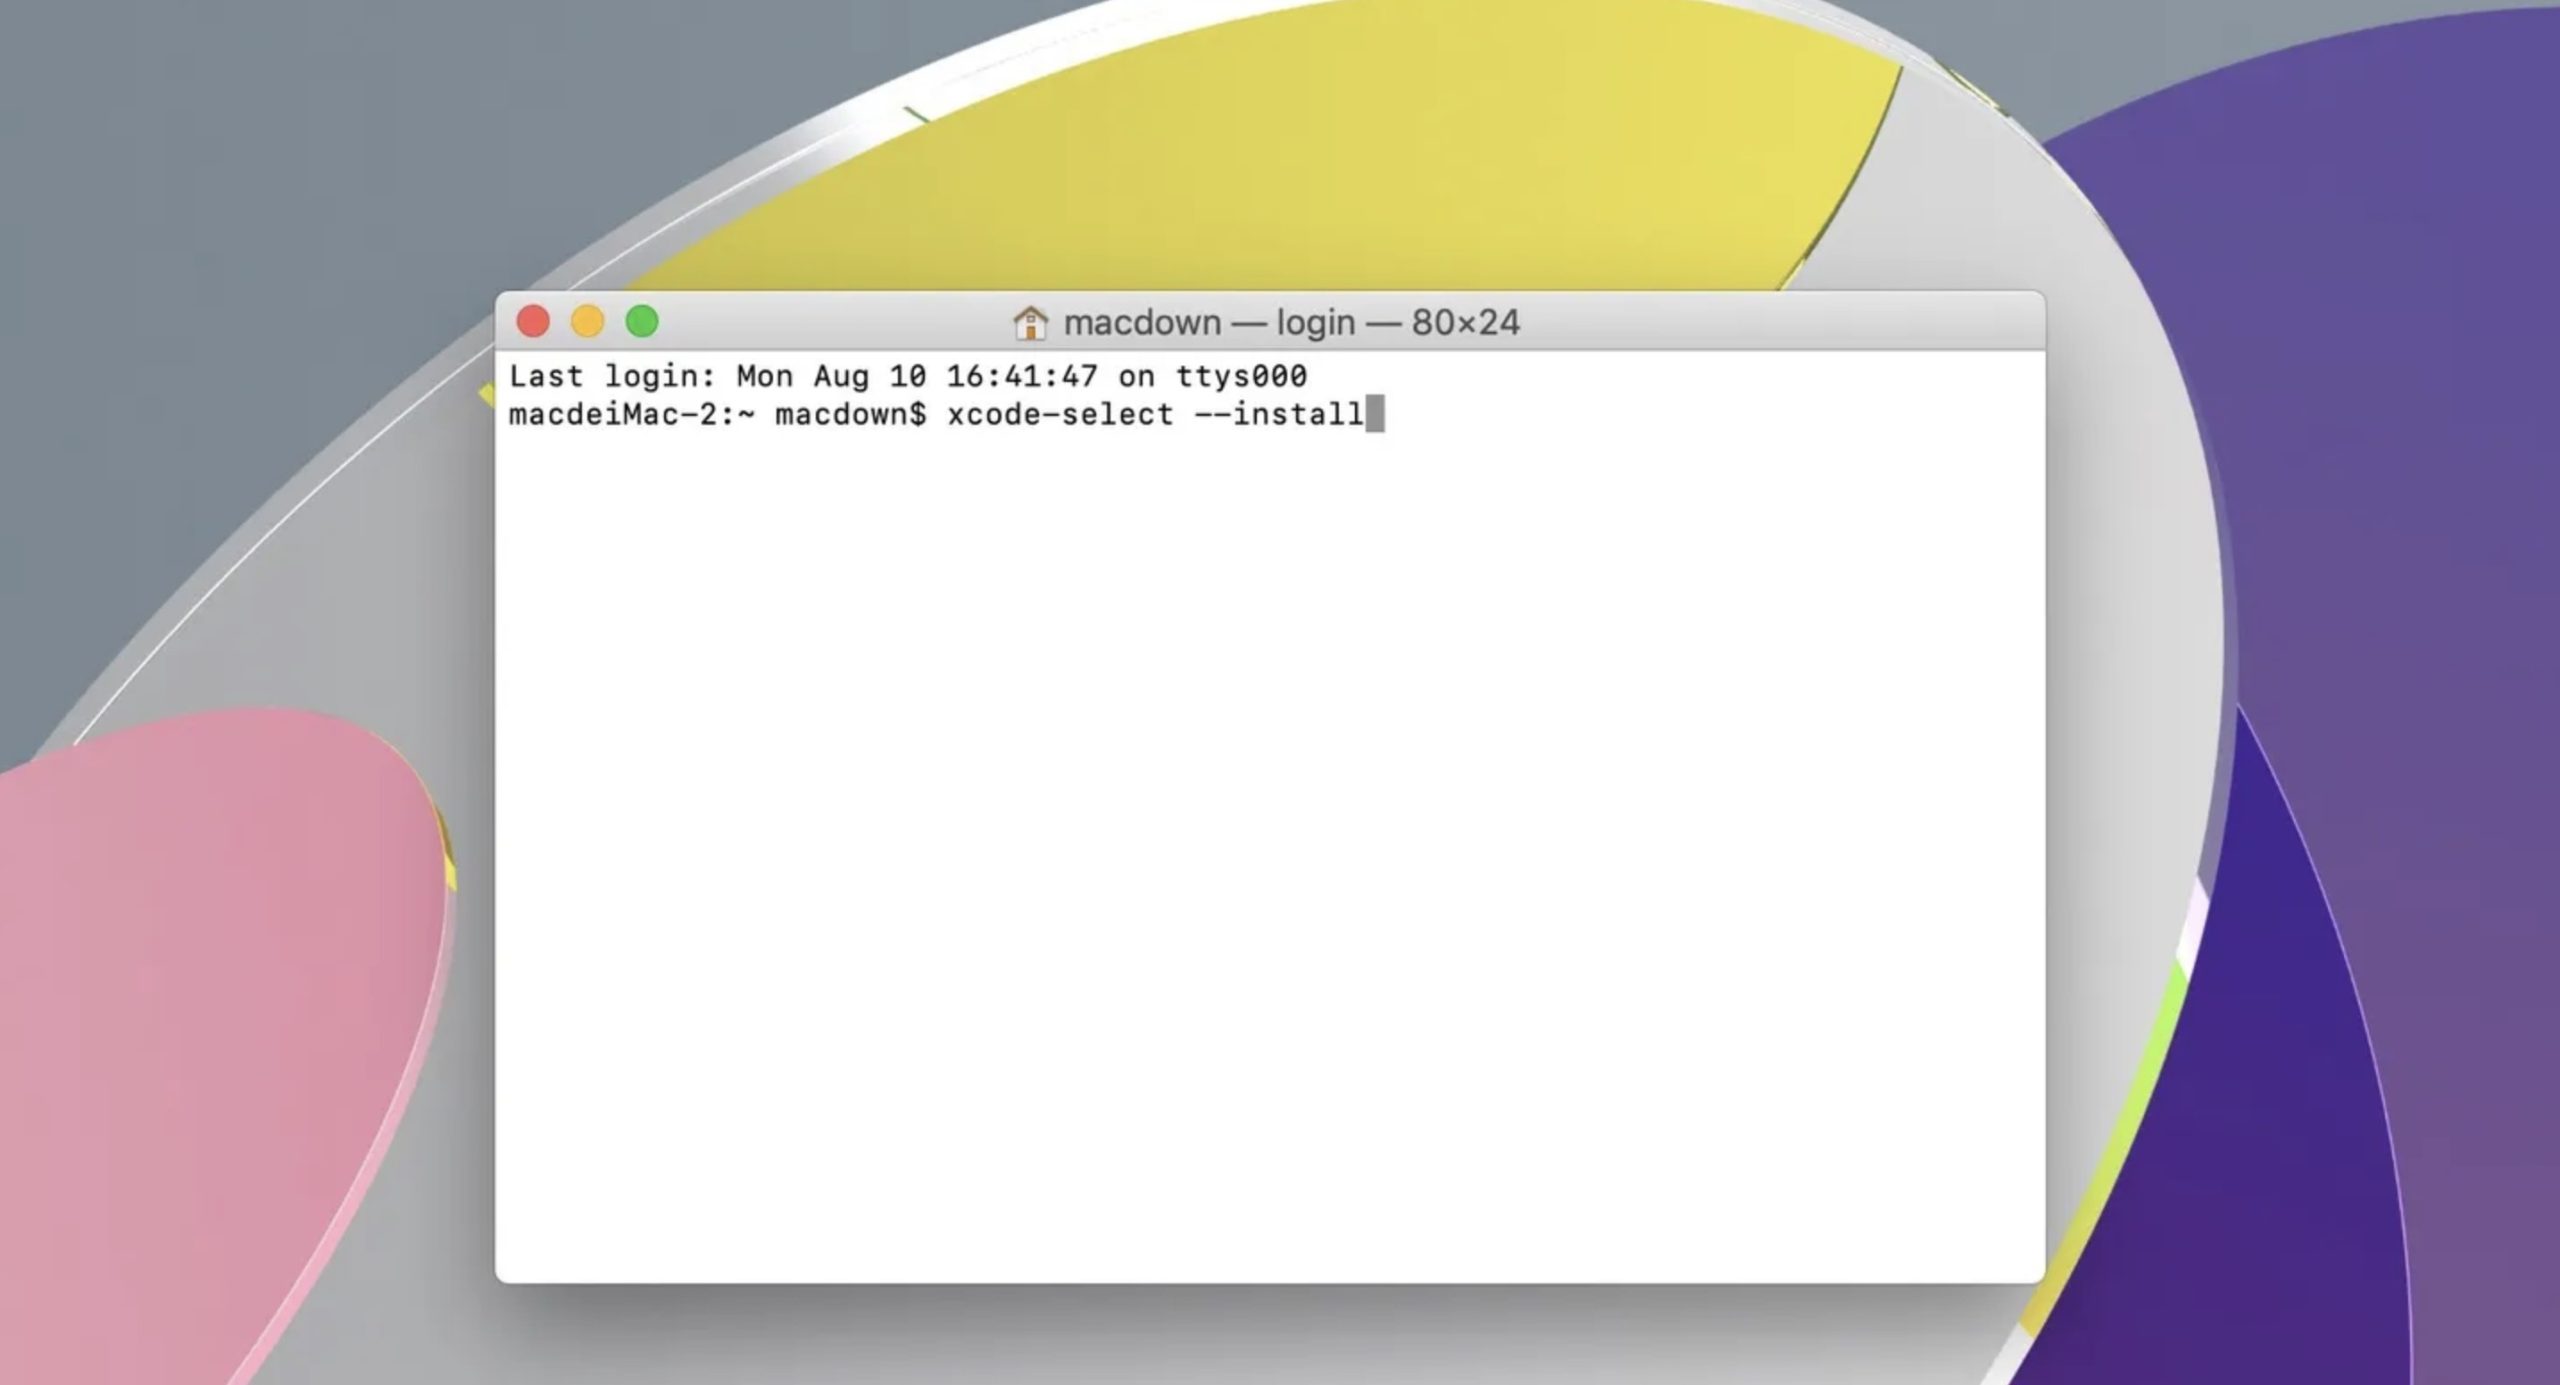Click the 'macdeiMac-2:~' prompt host text
This screenshot has width=2560, height=1385.
tap(632, 413)
